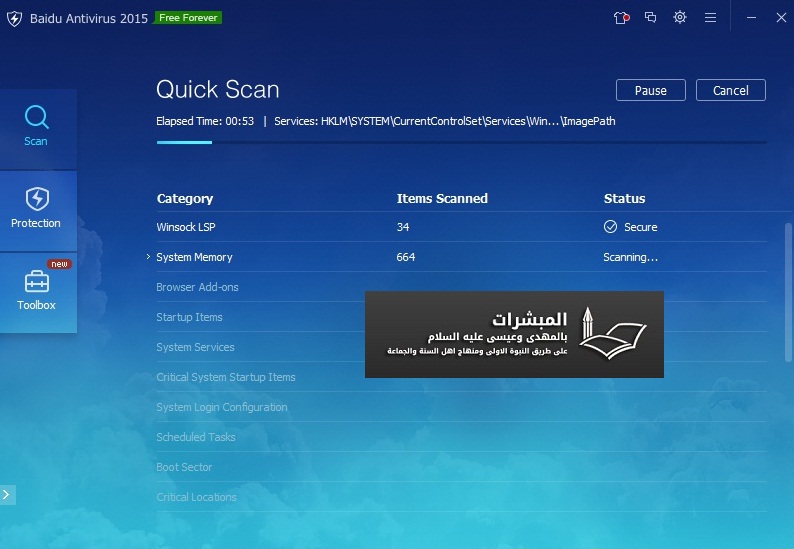
Task: Pause the quick scan
Action: click(650, 90)
